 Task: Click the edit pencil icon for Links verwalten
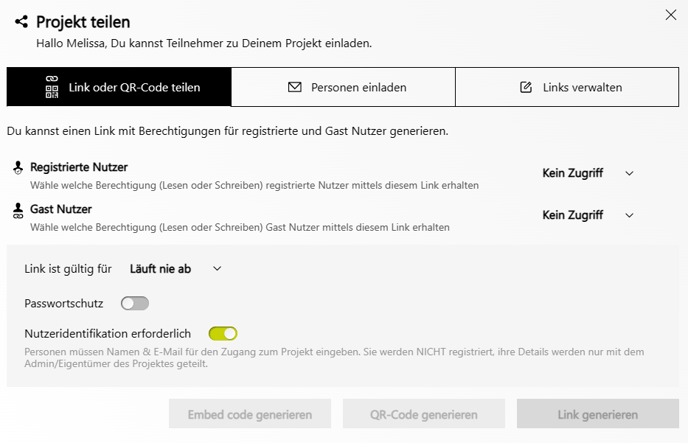(x=526, y=87)
